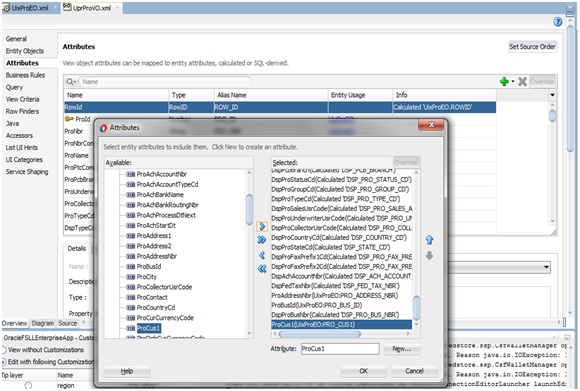Select ProAddress1 in the Available list
Viewport: 580px width, 391px height.
click(154, 236)
